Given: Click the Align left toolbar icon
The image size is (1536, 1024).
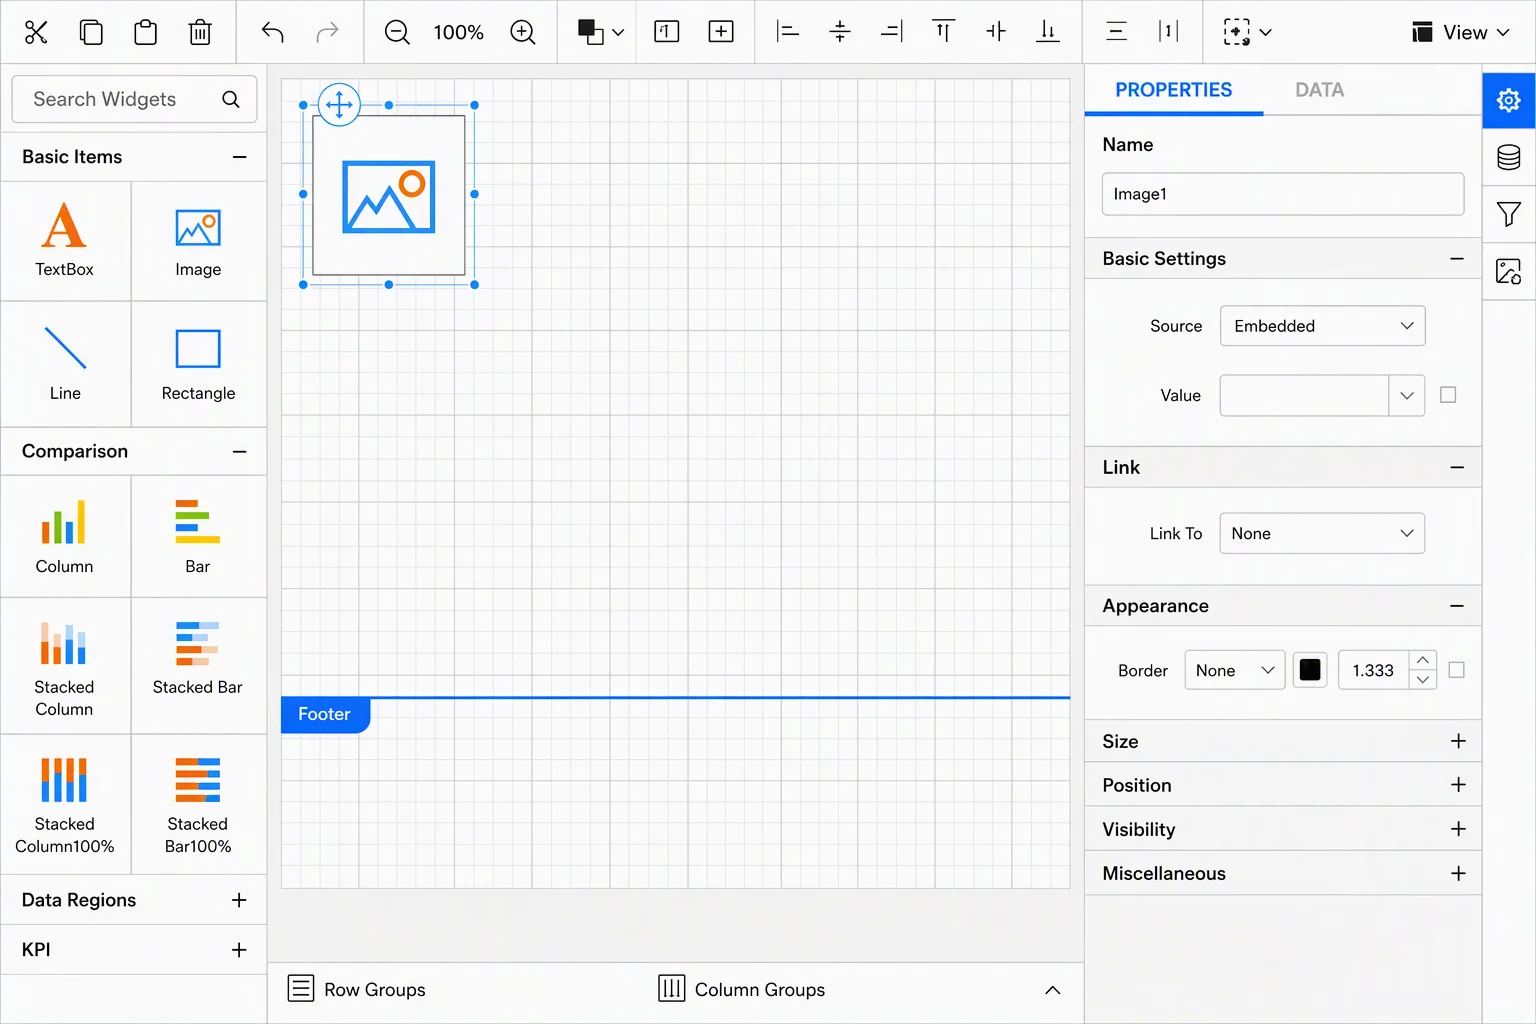Looking at the screenshot, I should click(x=788, y=32).
